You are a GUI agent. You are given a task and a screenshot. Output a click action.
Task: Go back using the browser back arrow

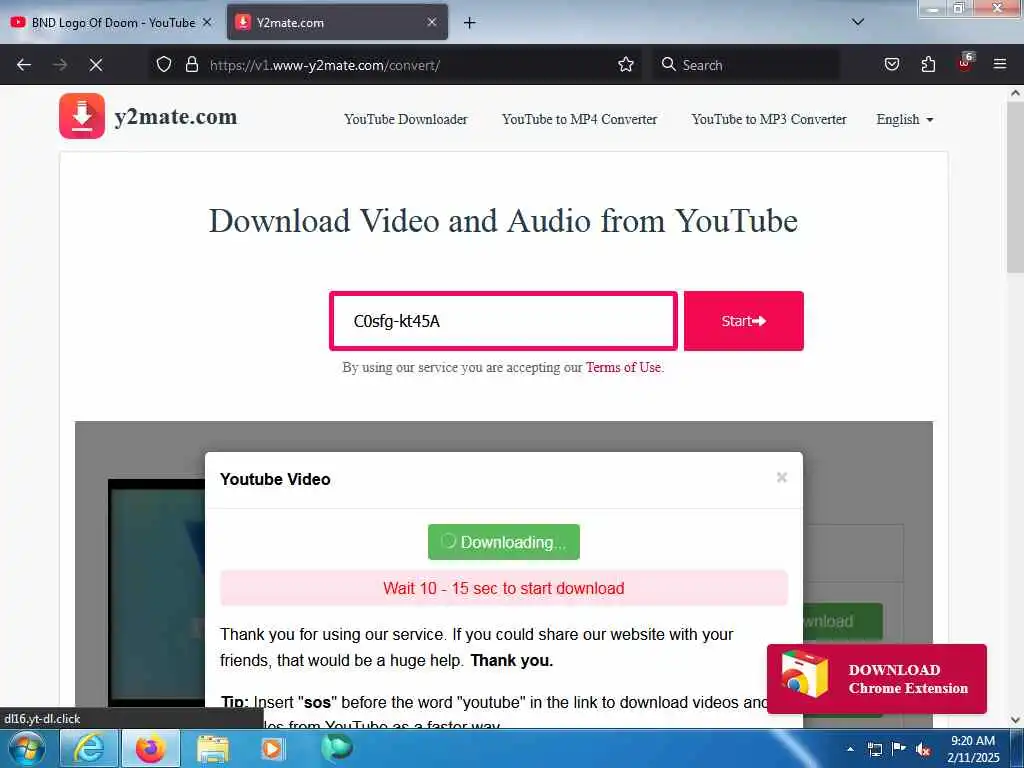coord(24,65)
